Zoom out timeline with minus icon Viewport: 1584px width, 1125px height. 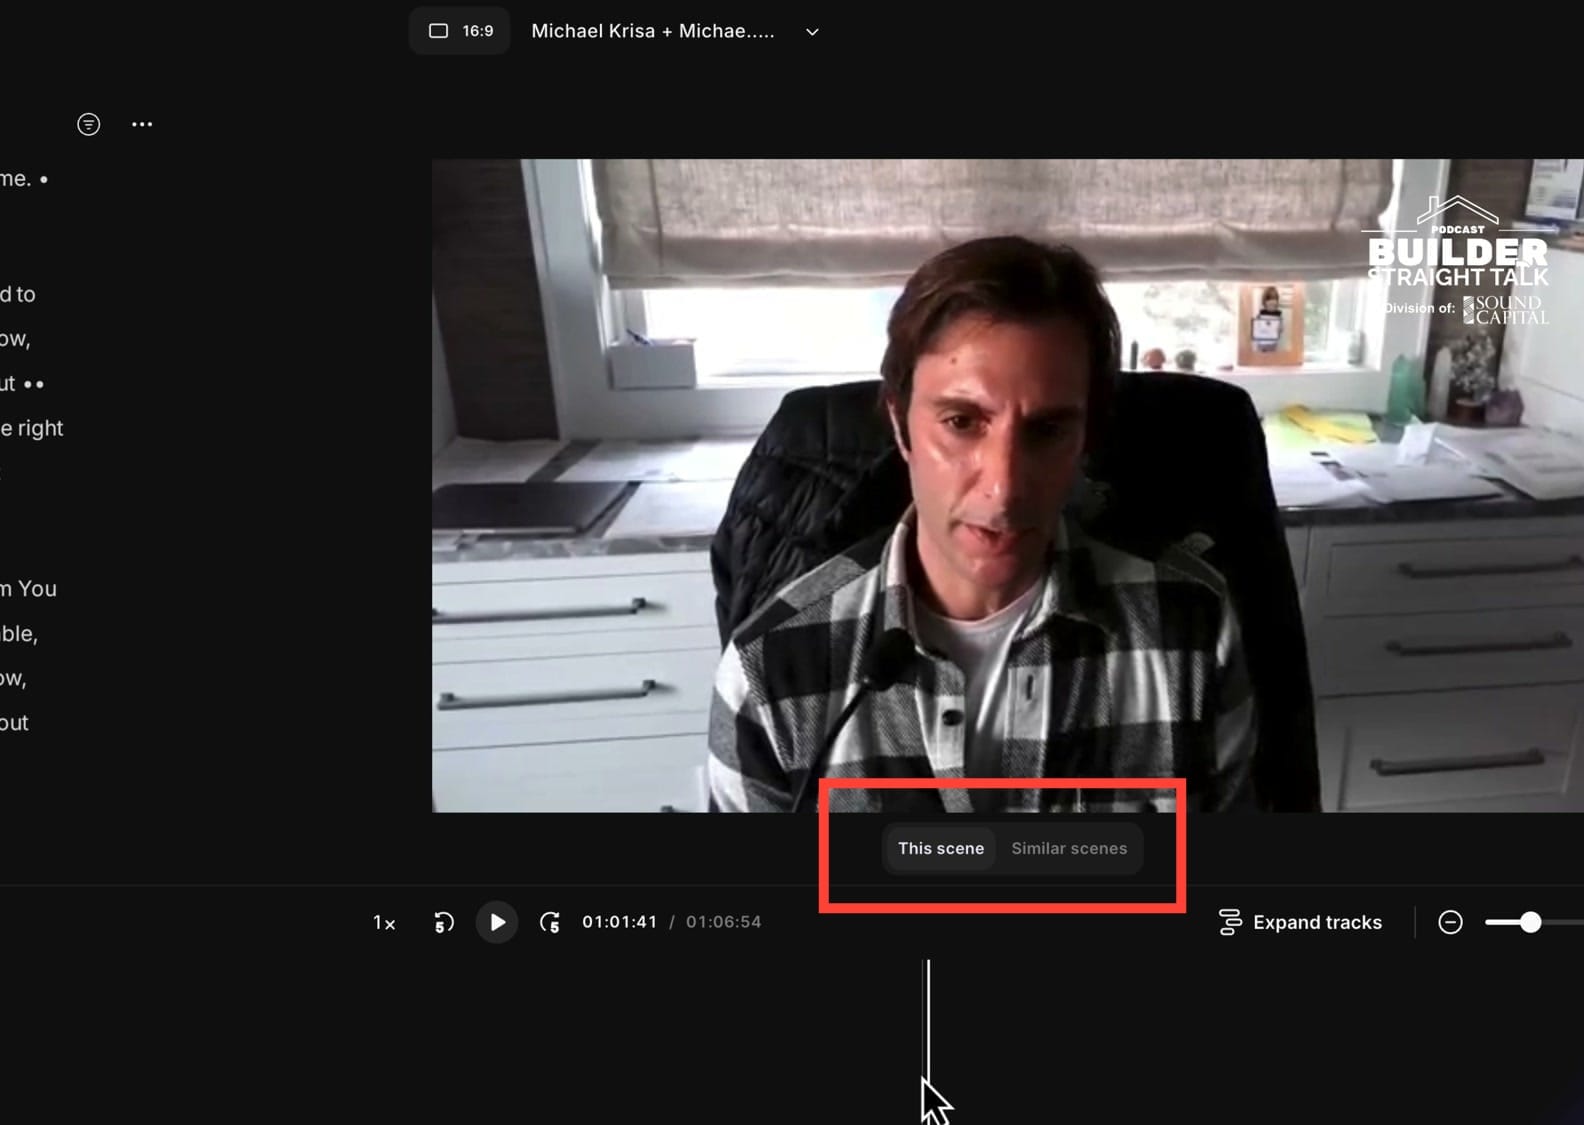(1450, 922)
